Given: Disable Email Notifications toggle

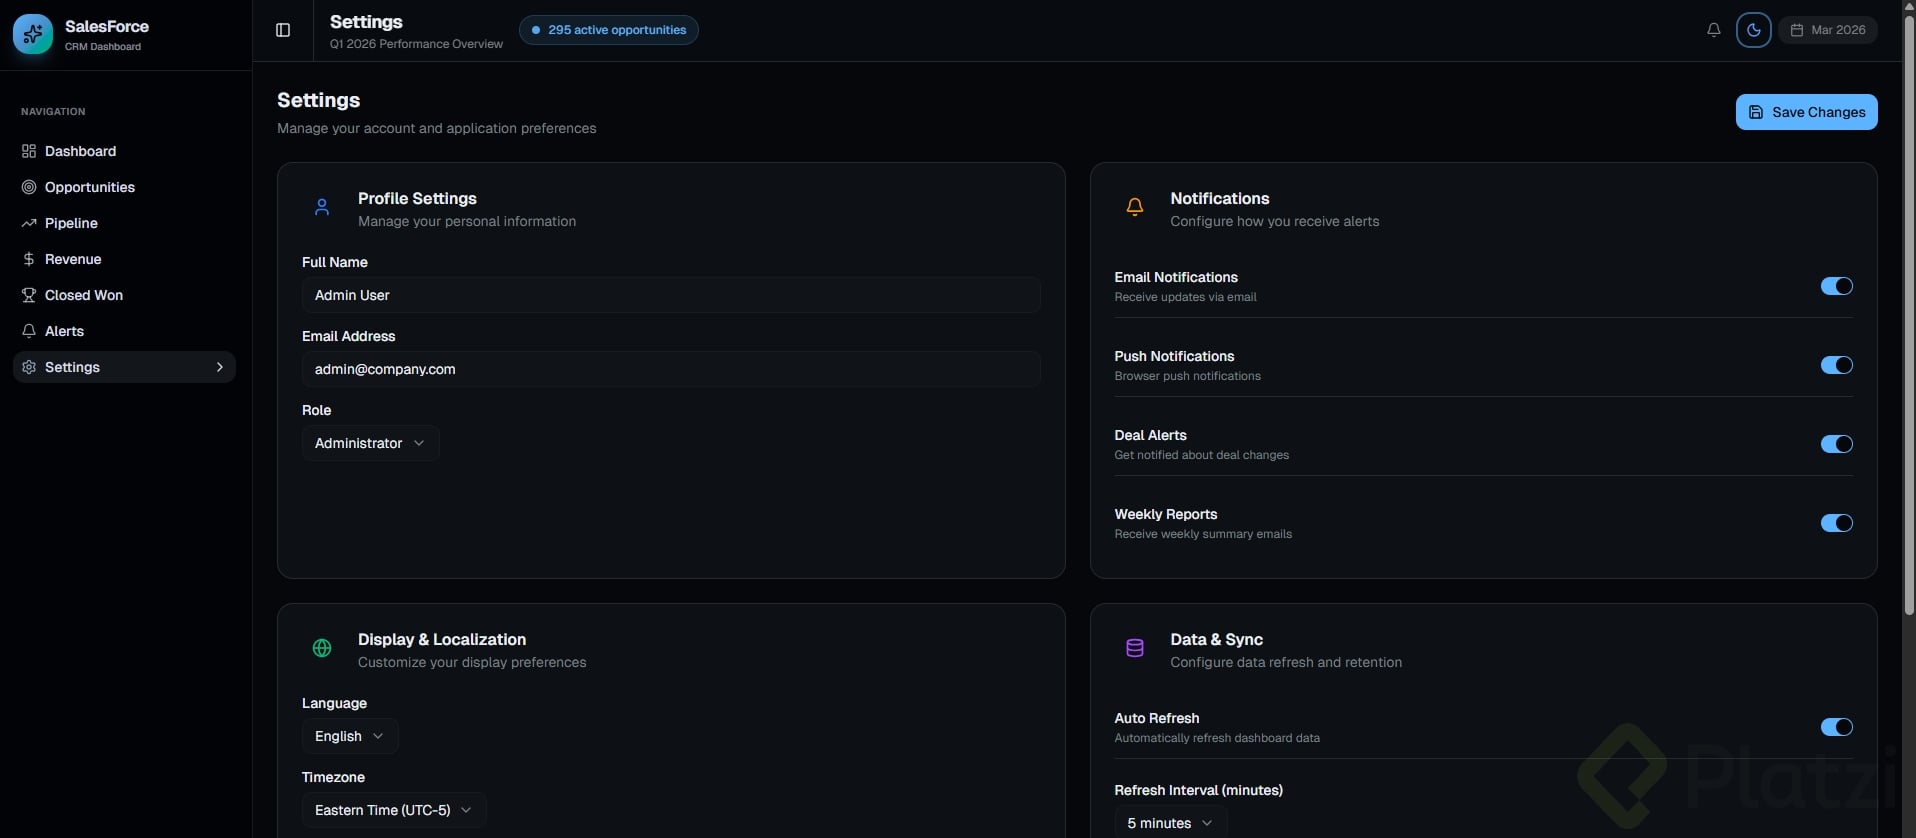Looking at the screenshot, I should pyautogui.click(x=1836, y=287).
